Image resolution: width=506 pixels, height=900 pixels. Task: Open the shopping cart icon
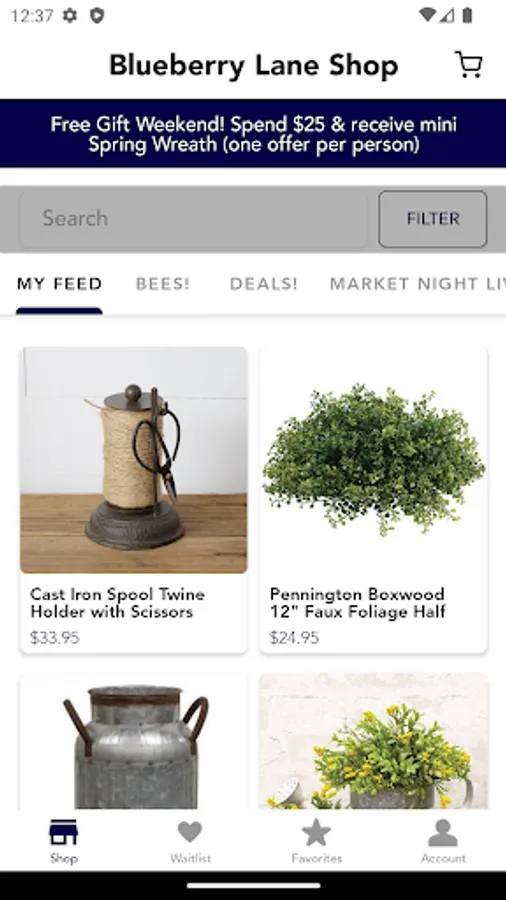(x=469, y=64)
